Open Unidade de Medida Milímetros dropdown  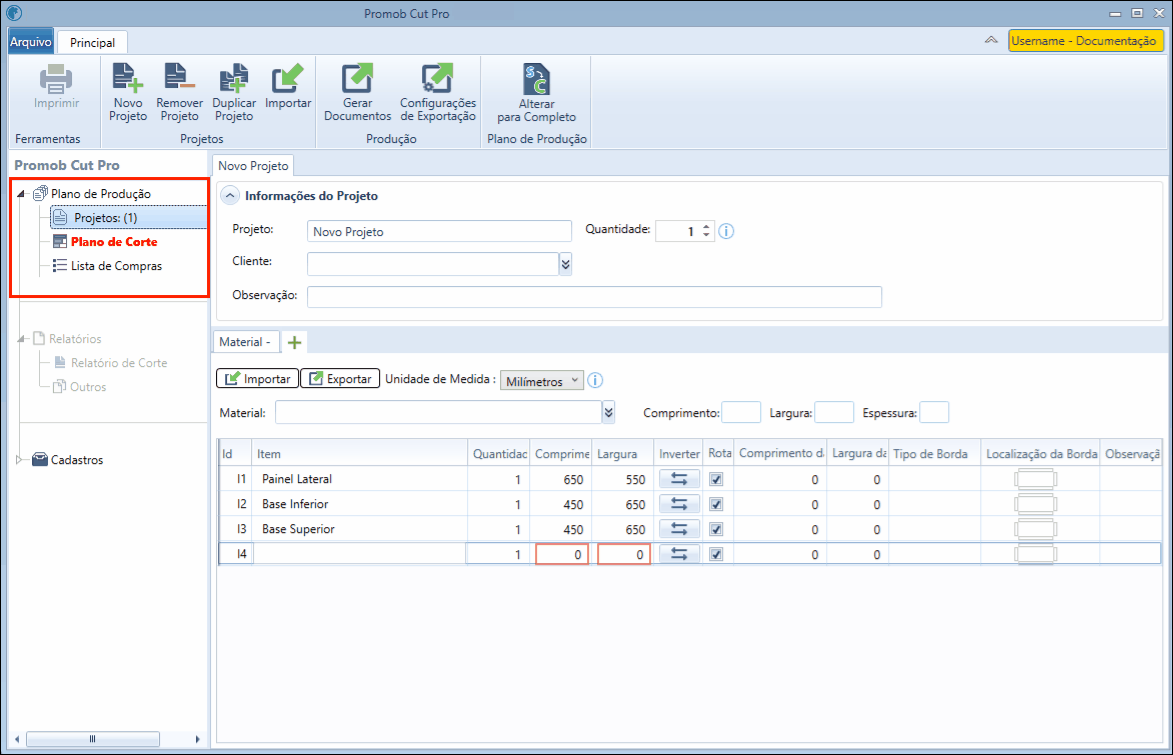pos(542,381)
